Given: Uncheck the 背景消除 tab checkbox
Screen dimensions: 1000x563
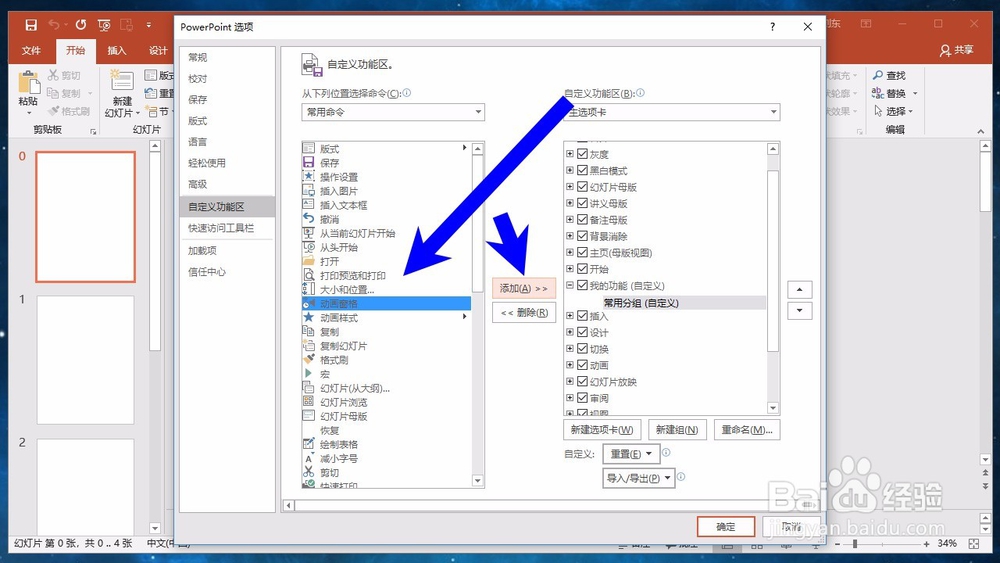Looking at the screenshot, I should [582, 236].
